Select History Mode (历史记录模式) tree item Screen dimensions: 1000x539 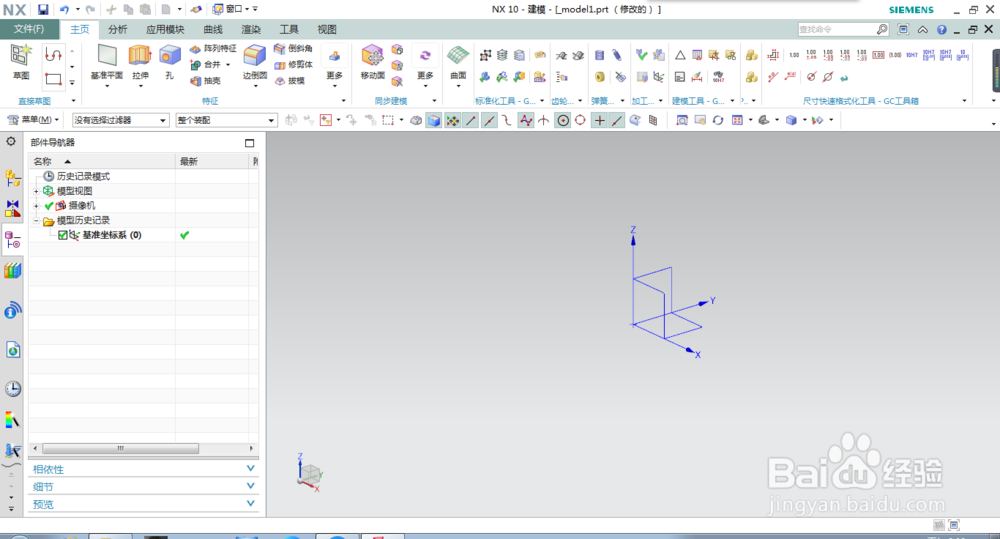[x=83, y=177]
